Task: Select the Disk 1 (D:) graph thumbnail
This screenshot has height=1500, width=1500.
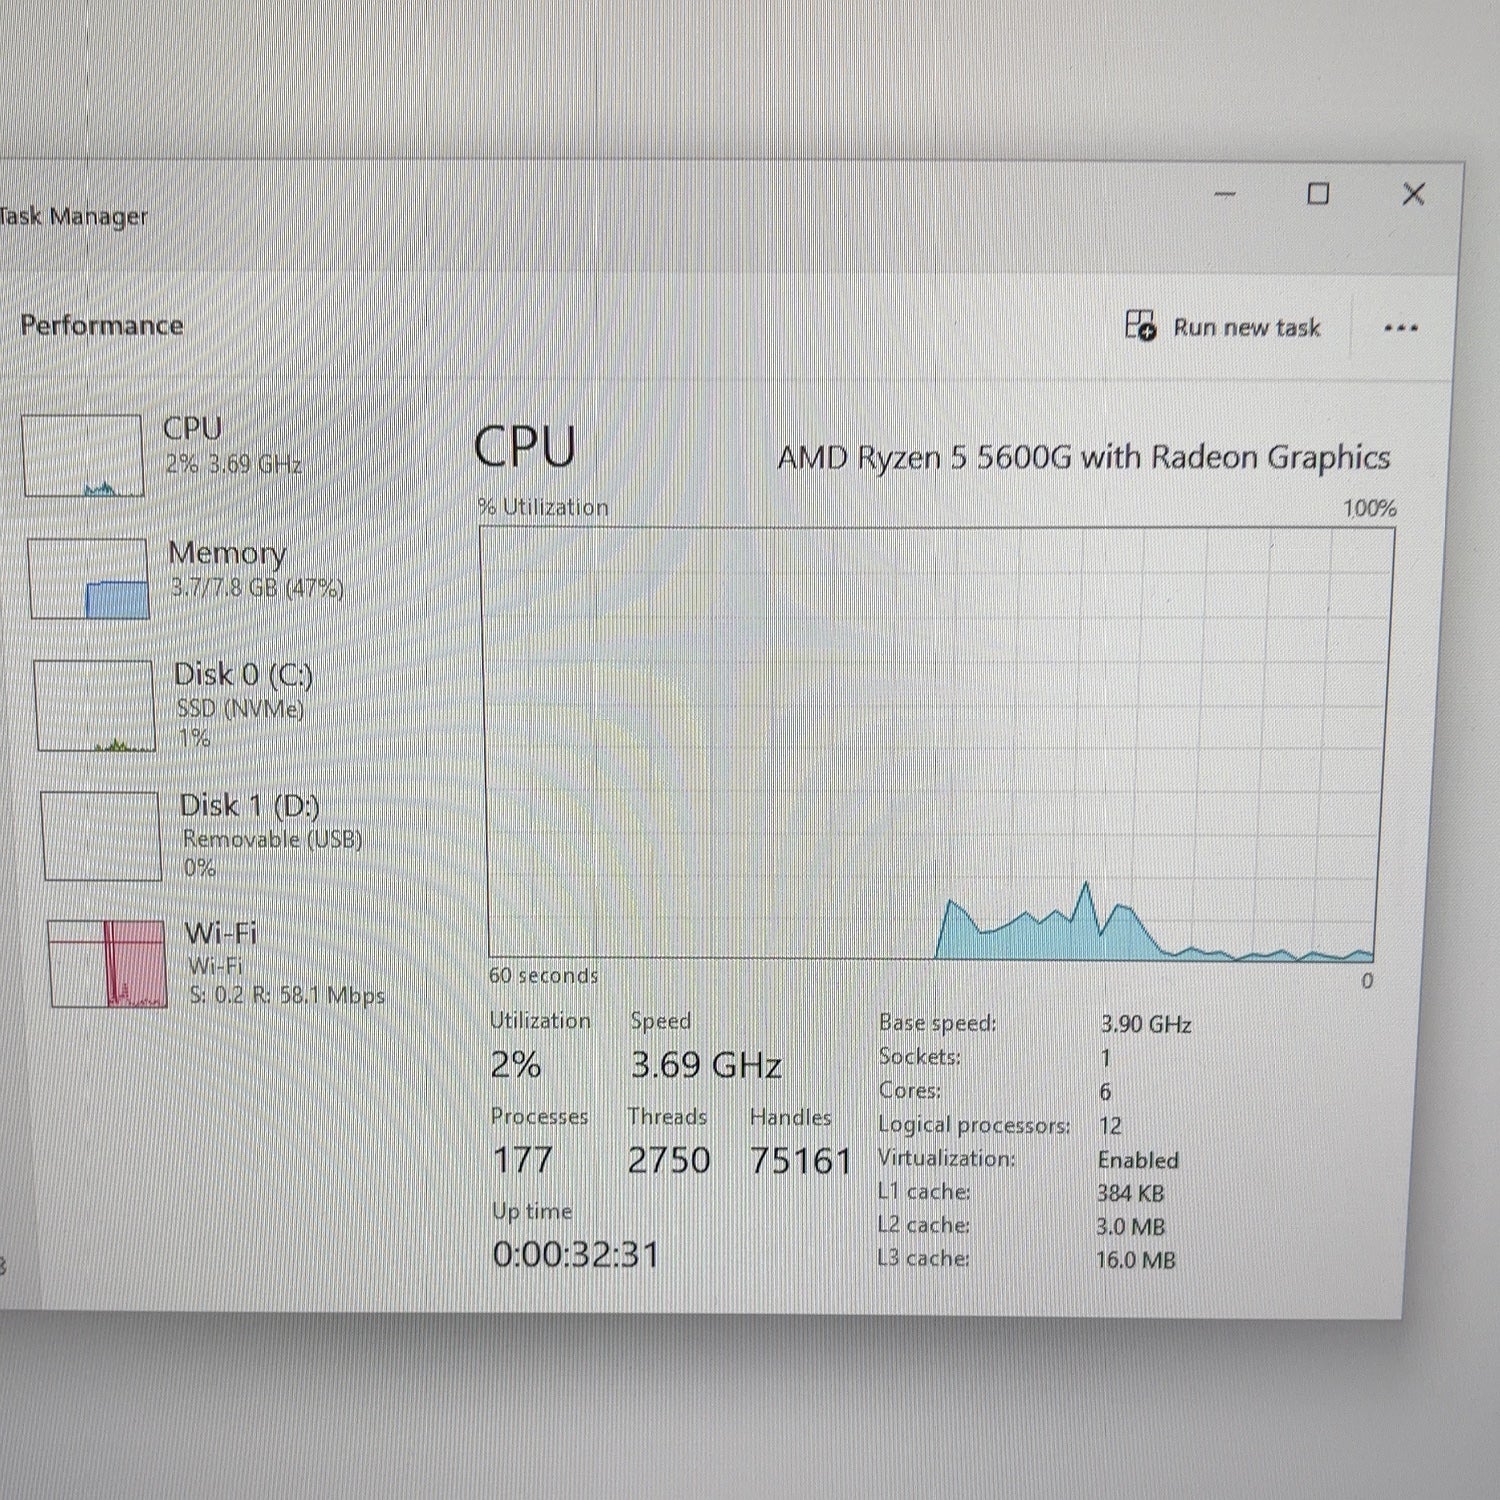Action: [x=101, y=836]
